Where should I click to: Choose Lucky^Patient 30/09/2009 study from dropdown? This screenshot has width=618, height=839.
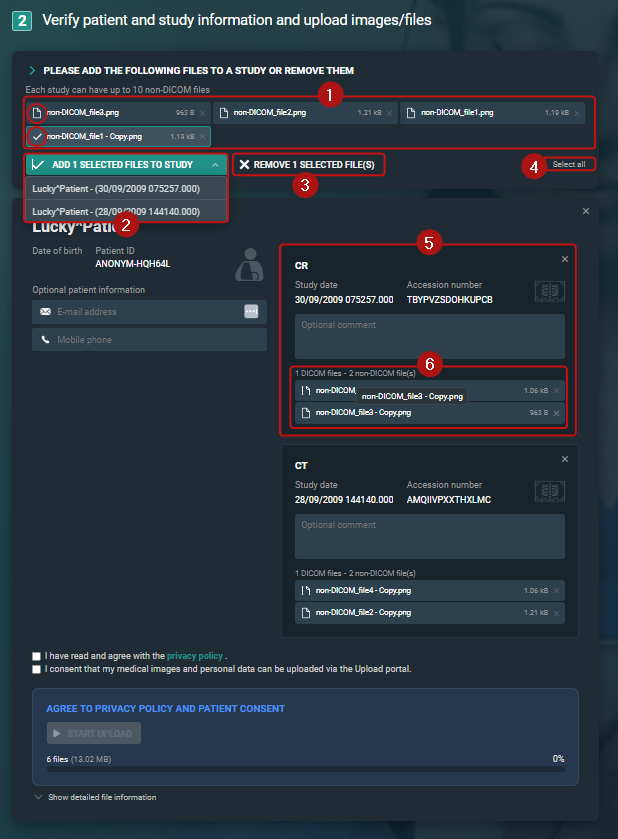coord(116,188)
